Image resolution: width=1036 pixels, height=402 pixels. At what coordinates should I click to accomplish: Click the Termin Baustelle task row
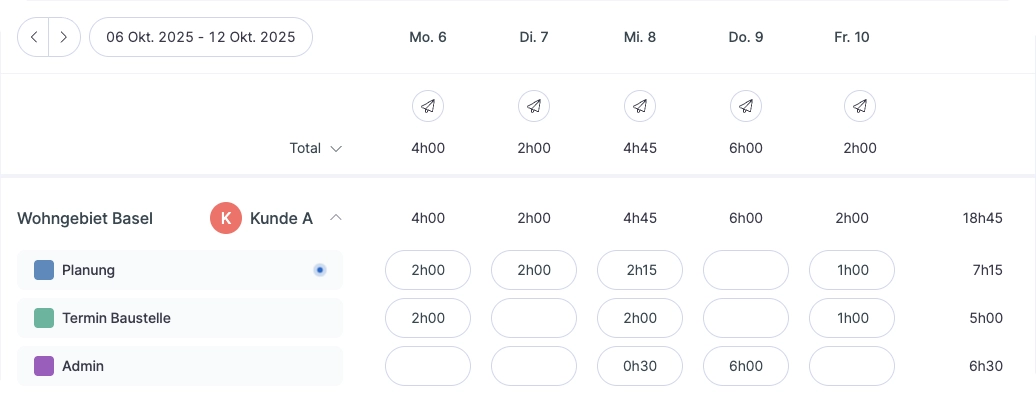pyautogui.click(x=180, y=318)
